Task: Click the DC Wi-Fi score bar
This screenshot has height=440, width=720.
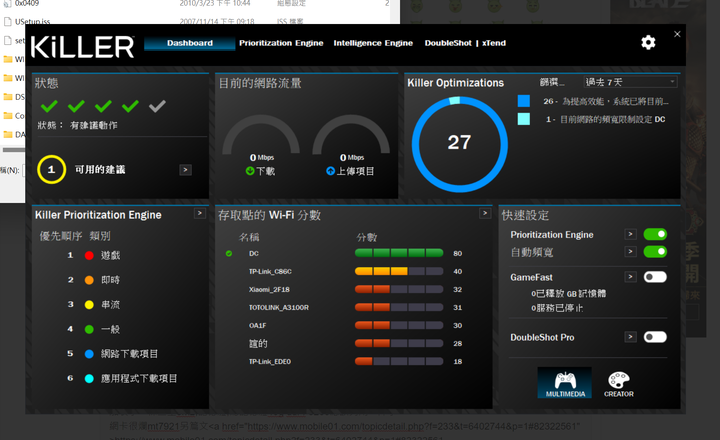Action: [x=399, y=253]
